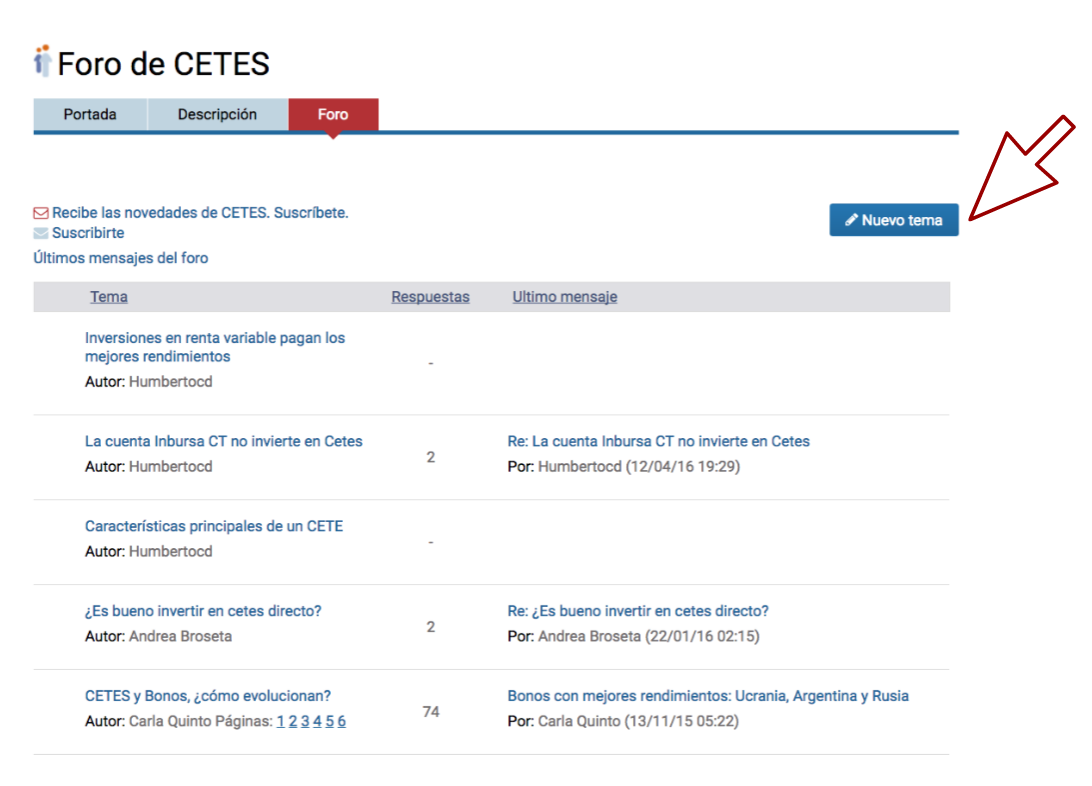Image resolution: width=1092 pixels, height=786 pixels.
Task: Click reply count 74
Action: 431,712
